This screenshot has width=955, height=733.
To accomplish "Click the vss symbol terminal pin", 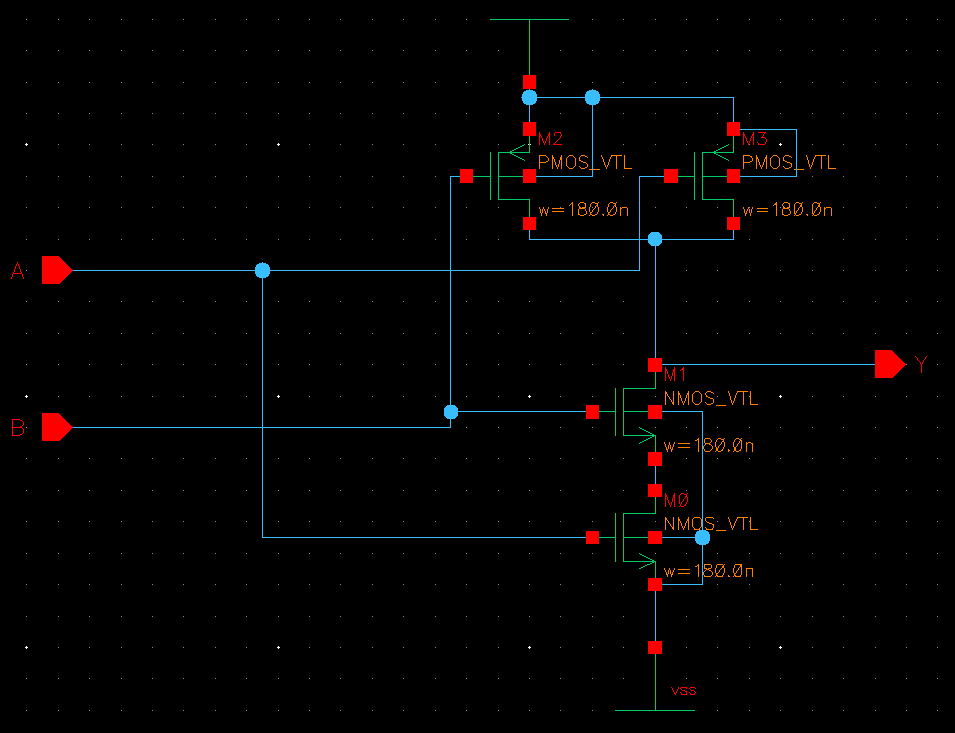I will (655, 647).
